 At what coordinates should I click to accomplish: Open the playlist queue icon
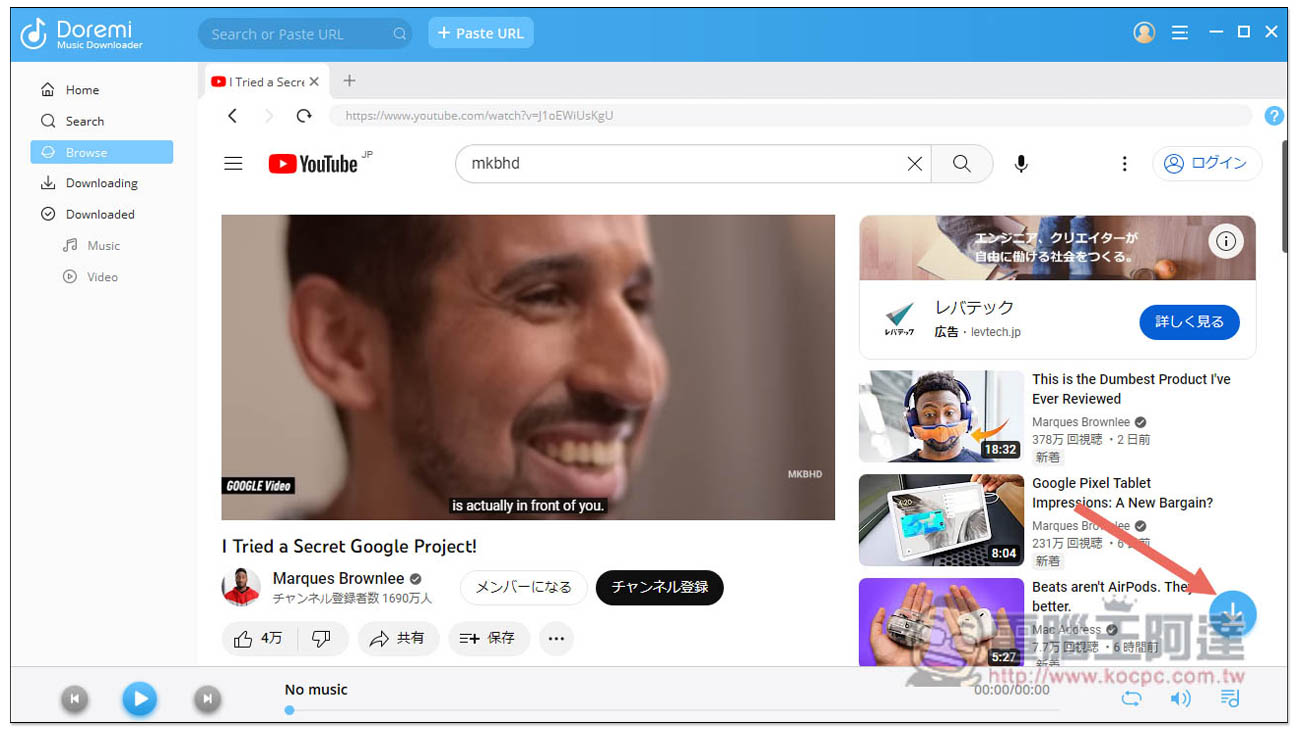(1230, 699)
